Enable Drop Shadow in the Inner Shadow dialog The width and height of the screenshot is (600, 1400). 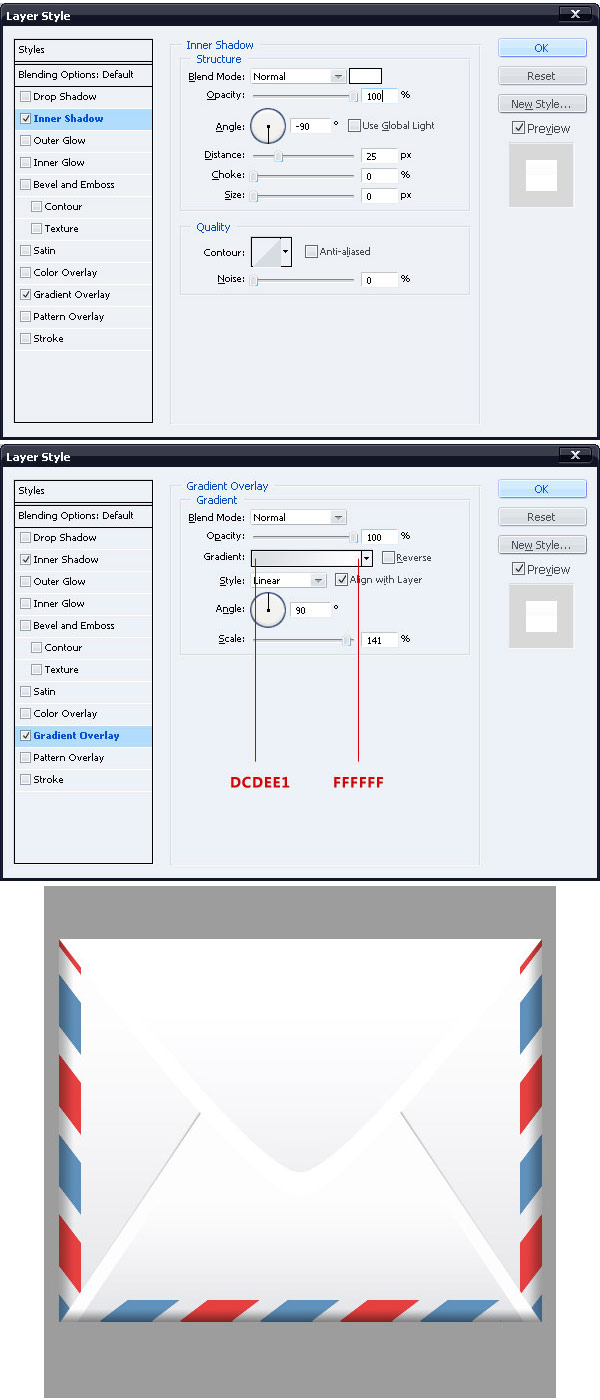[25, 97]
